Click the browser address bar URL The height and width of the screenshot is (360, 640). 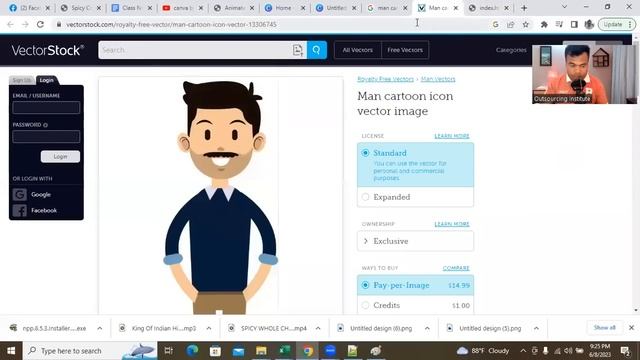tap(171, 24)
